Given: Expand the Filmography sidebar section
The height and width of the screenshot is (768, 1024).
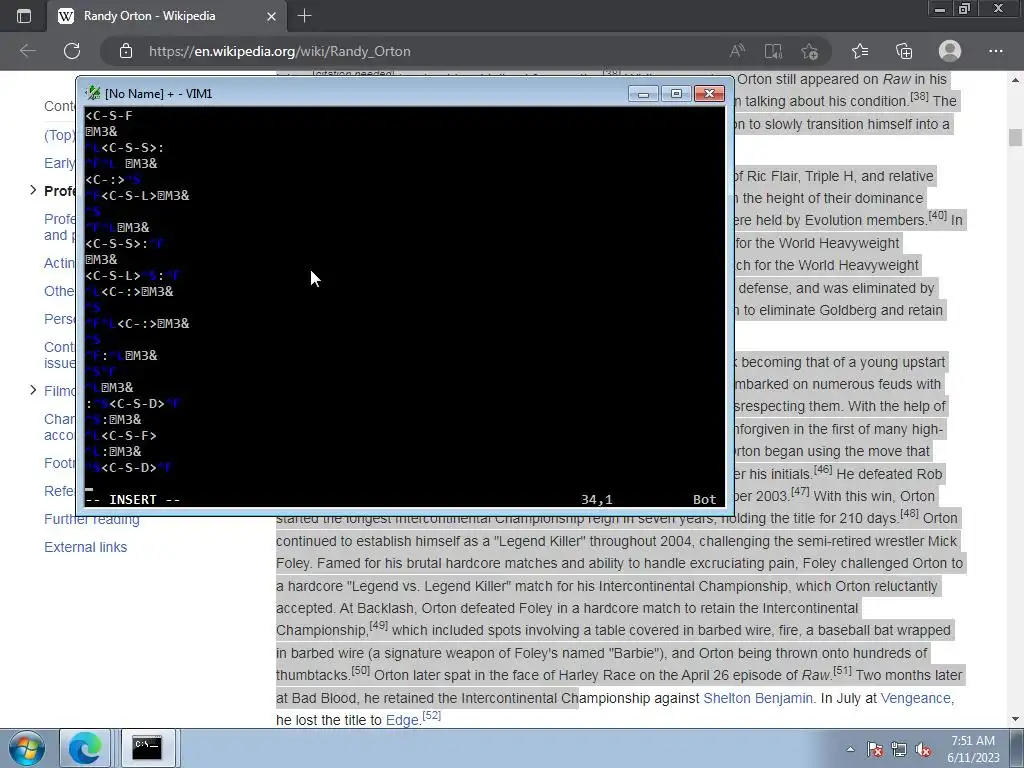Looking at the screenshot, I should [33, 390].
